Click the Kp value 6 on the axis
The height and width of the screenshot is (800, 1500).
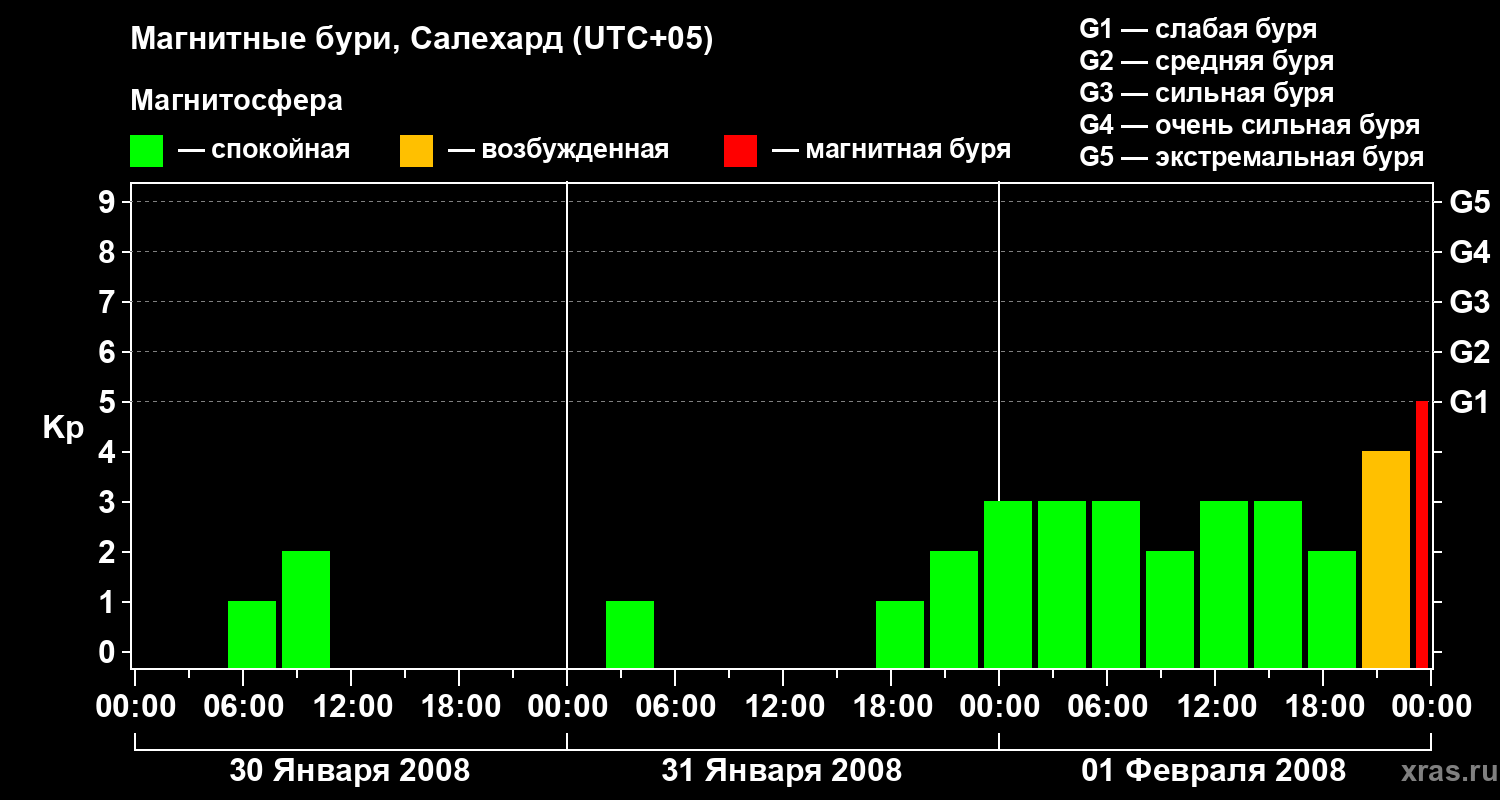109,352
